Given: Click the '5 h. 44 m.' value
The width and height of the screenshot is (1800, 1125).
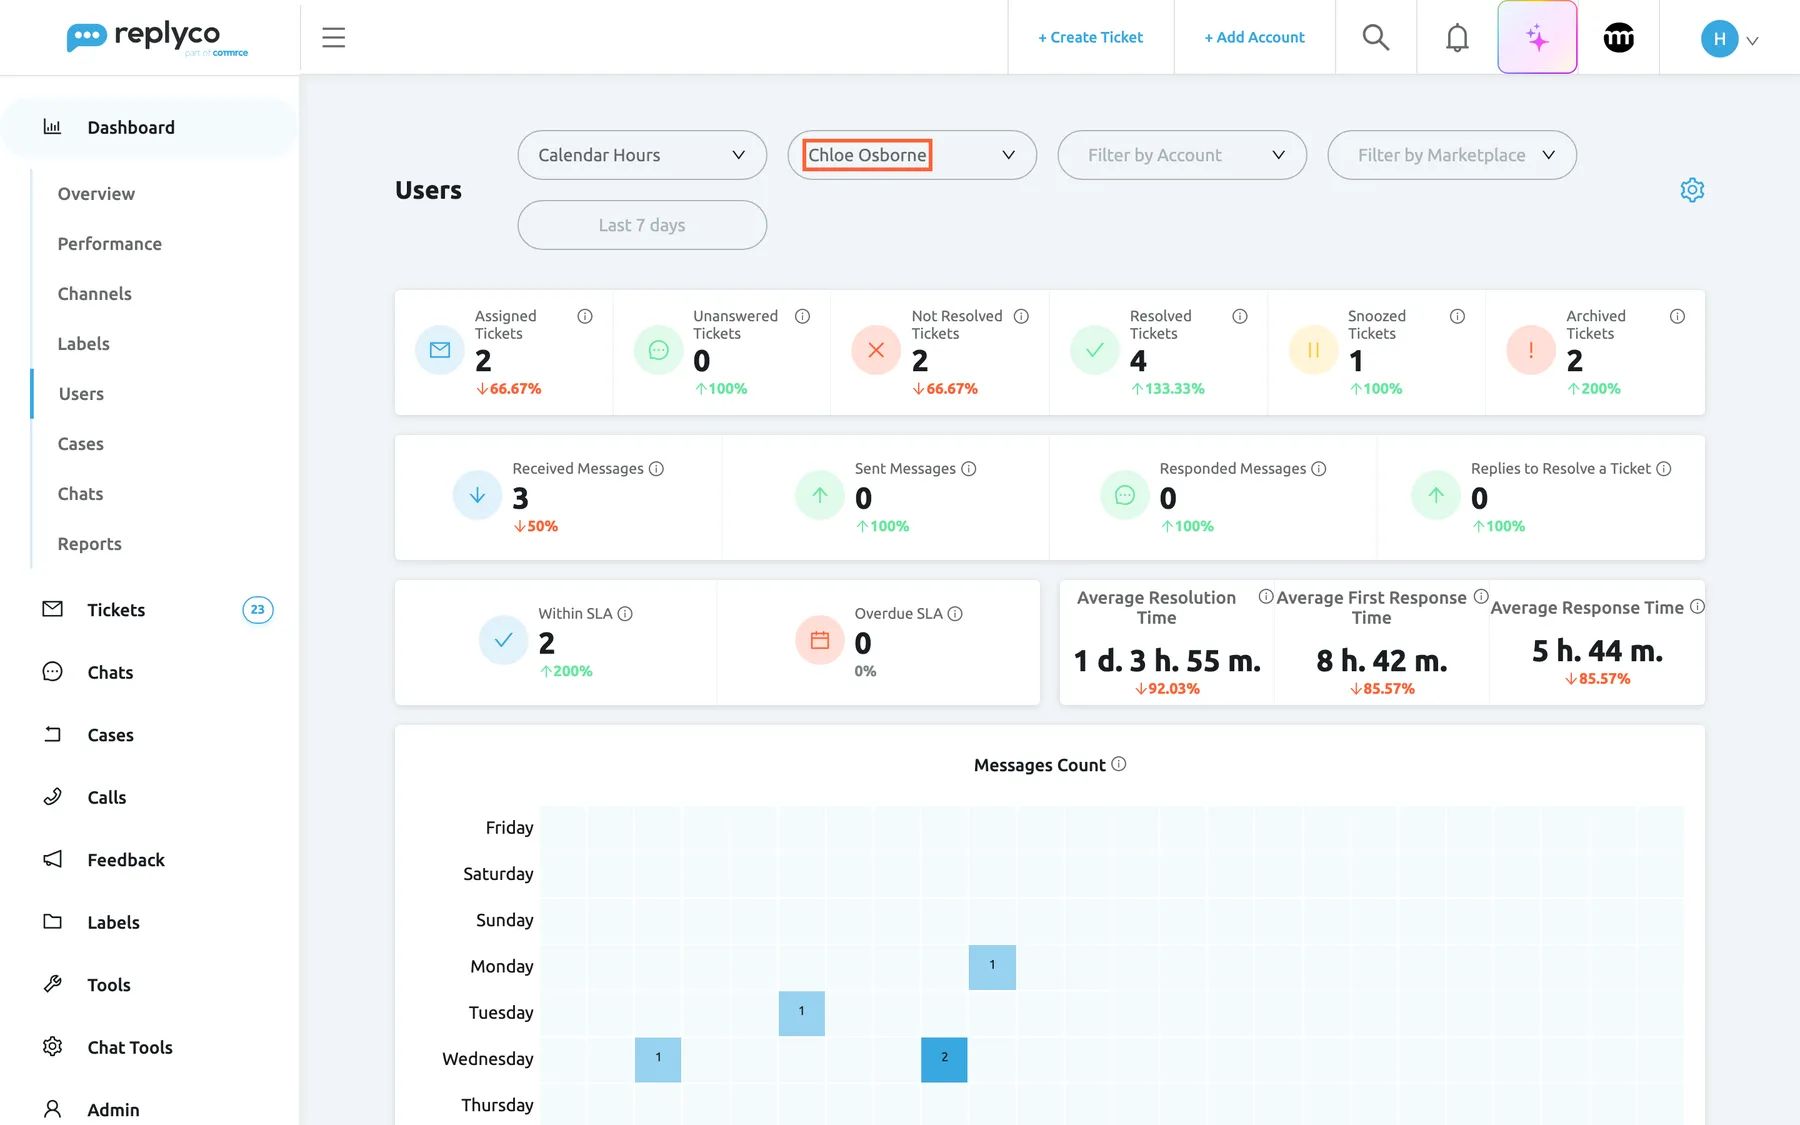Looking at the screenshot, I should pos(1597,651).
